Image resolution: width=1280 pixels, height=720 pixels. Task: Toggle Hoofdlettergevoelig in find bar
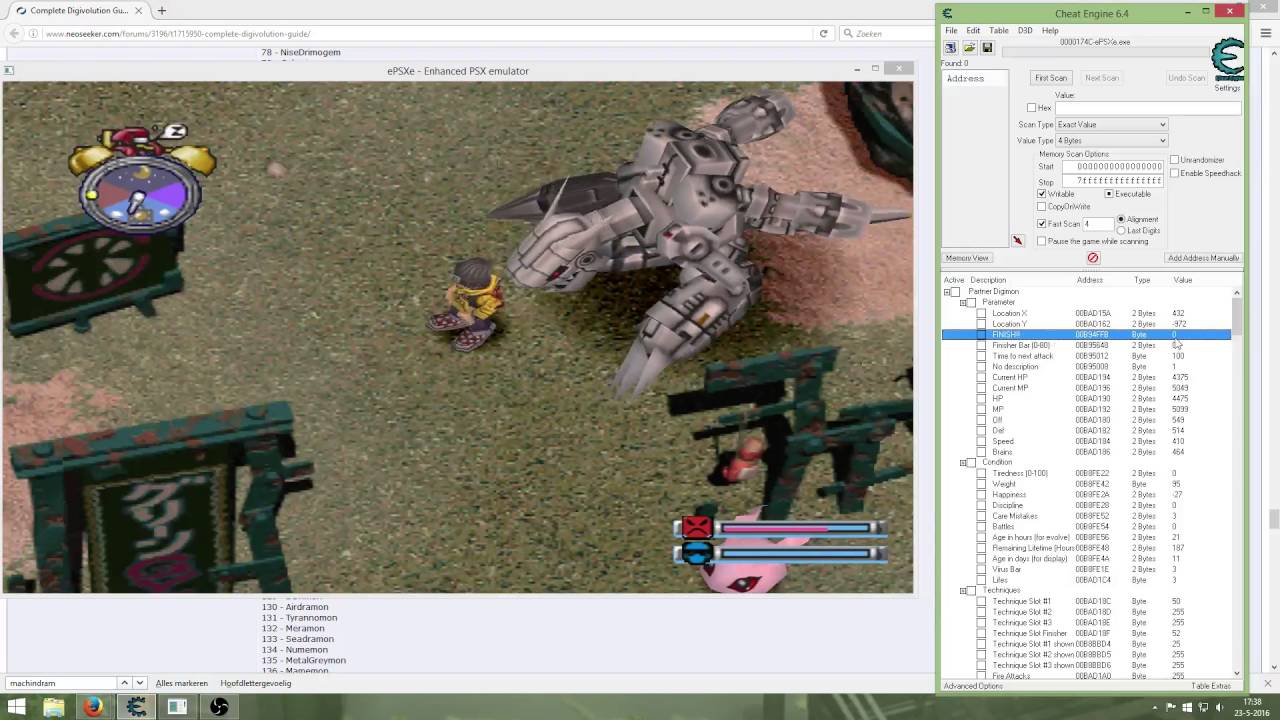point(256,683)
